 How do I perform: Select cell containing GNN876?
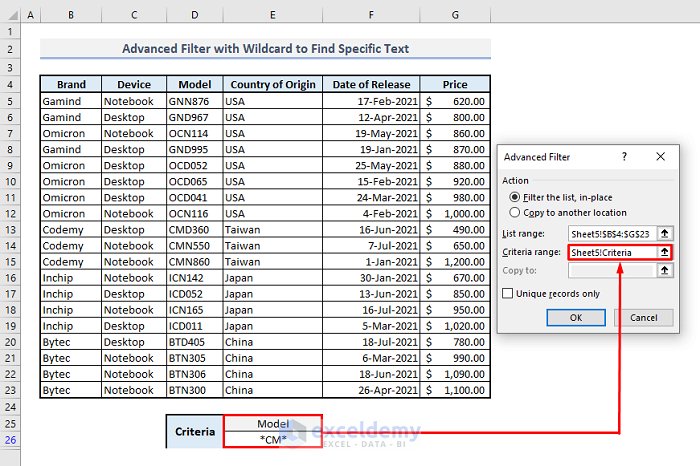pyautogui.click(x=195, y=101)
